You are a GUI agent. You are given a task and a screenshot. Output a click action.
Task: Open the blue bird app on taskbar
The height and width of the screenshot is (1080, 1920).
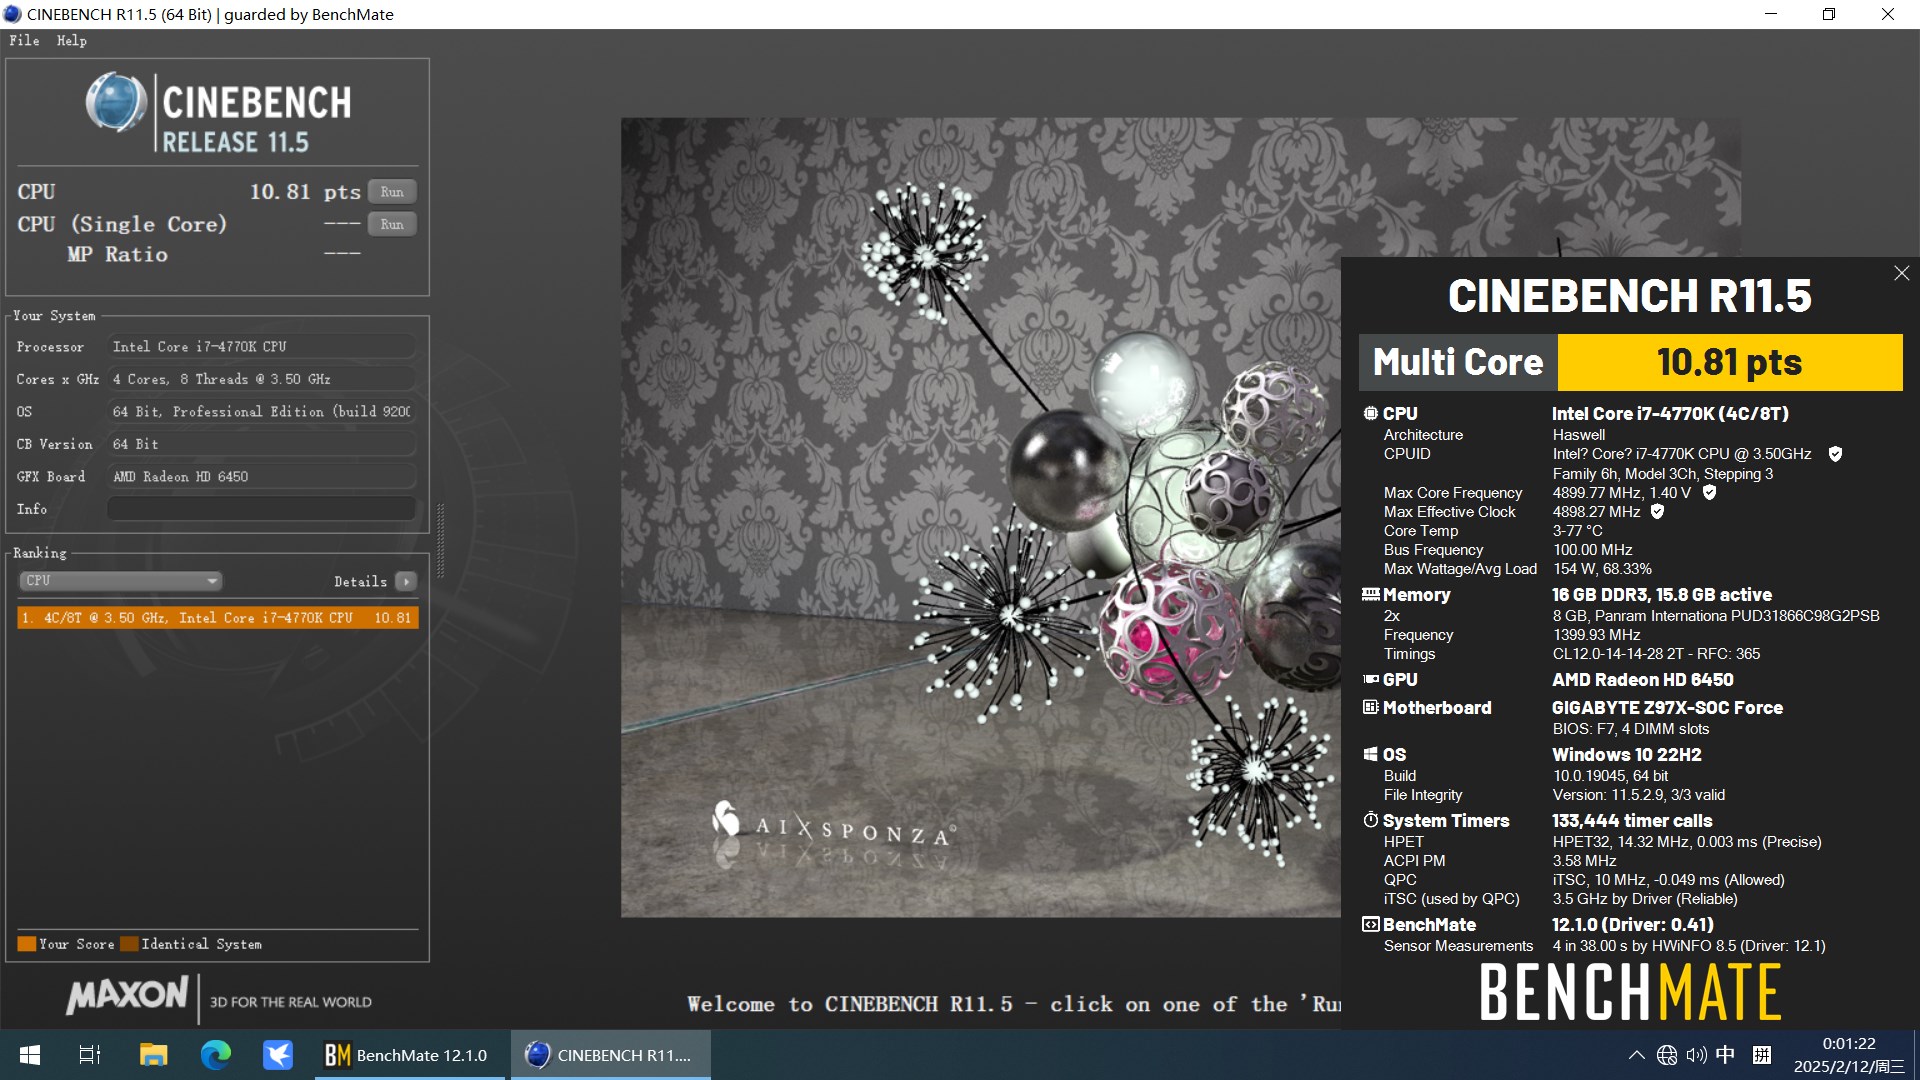278,1055
